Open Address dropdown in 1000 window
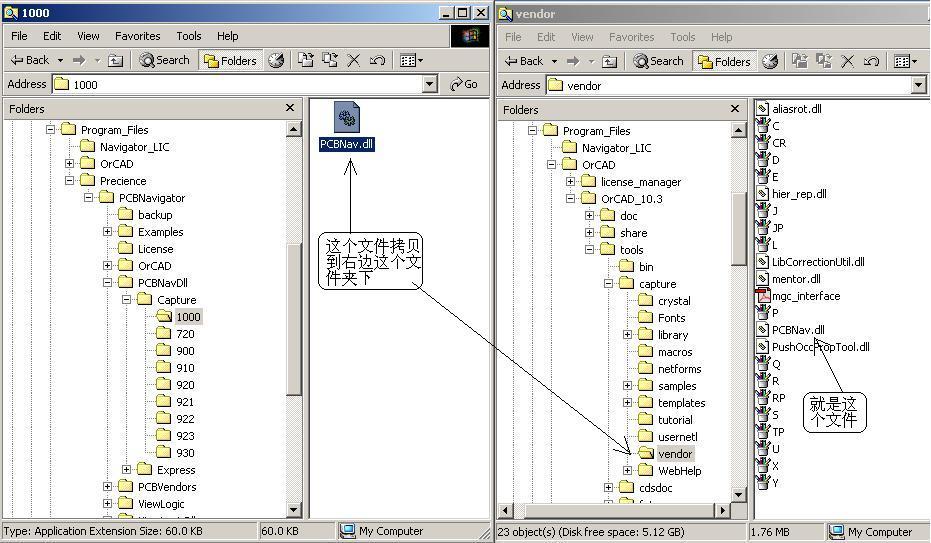 [431, 84]
